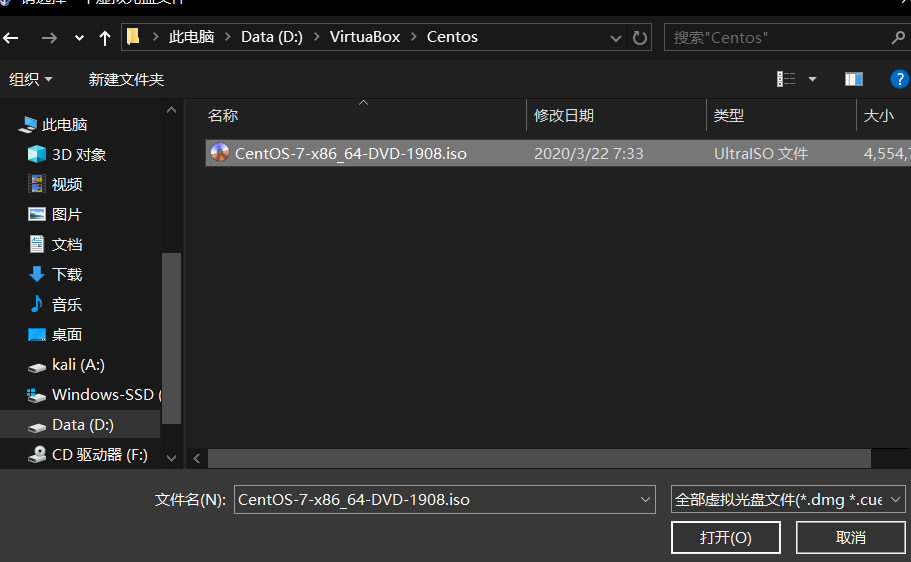Open 视频 folder in sidebar
Viewport: 911px width, 562px height.
point(55,184)
